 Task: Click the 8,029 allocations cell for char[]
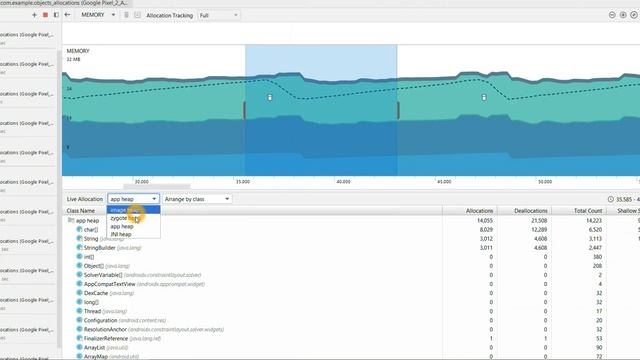pyautogui.click(x=486, y=229)
